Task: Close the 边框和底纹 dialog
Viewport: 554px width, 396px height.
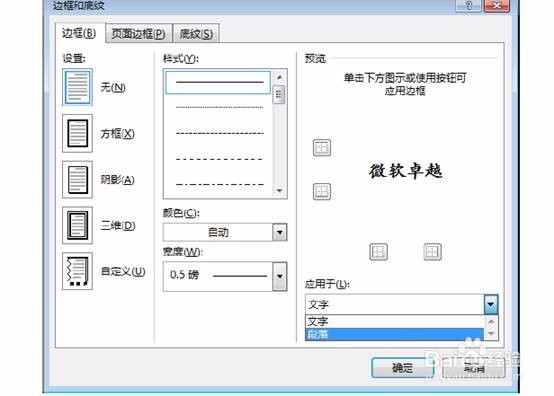Action: click(496, 5)
